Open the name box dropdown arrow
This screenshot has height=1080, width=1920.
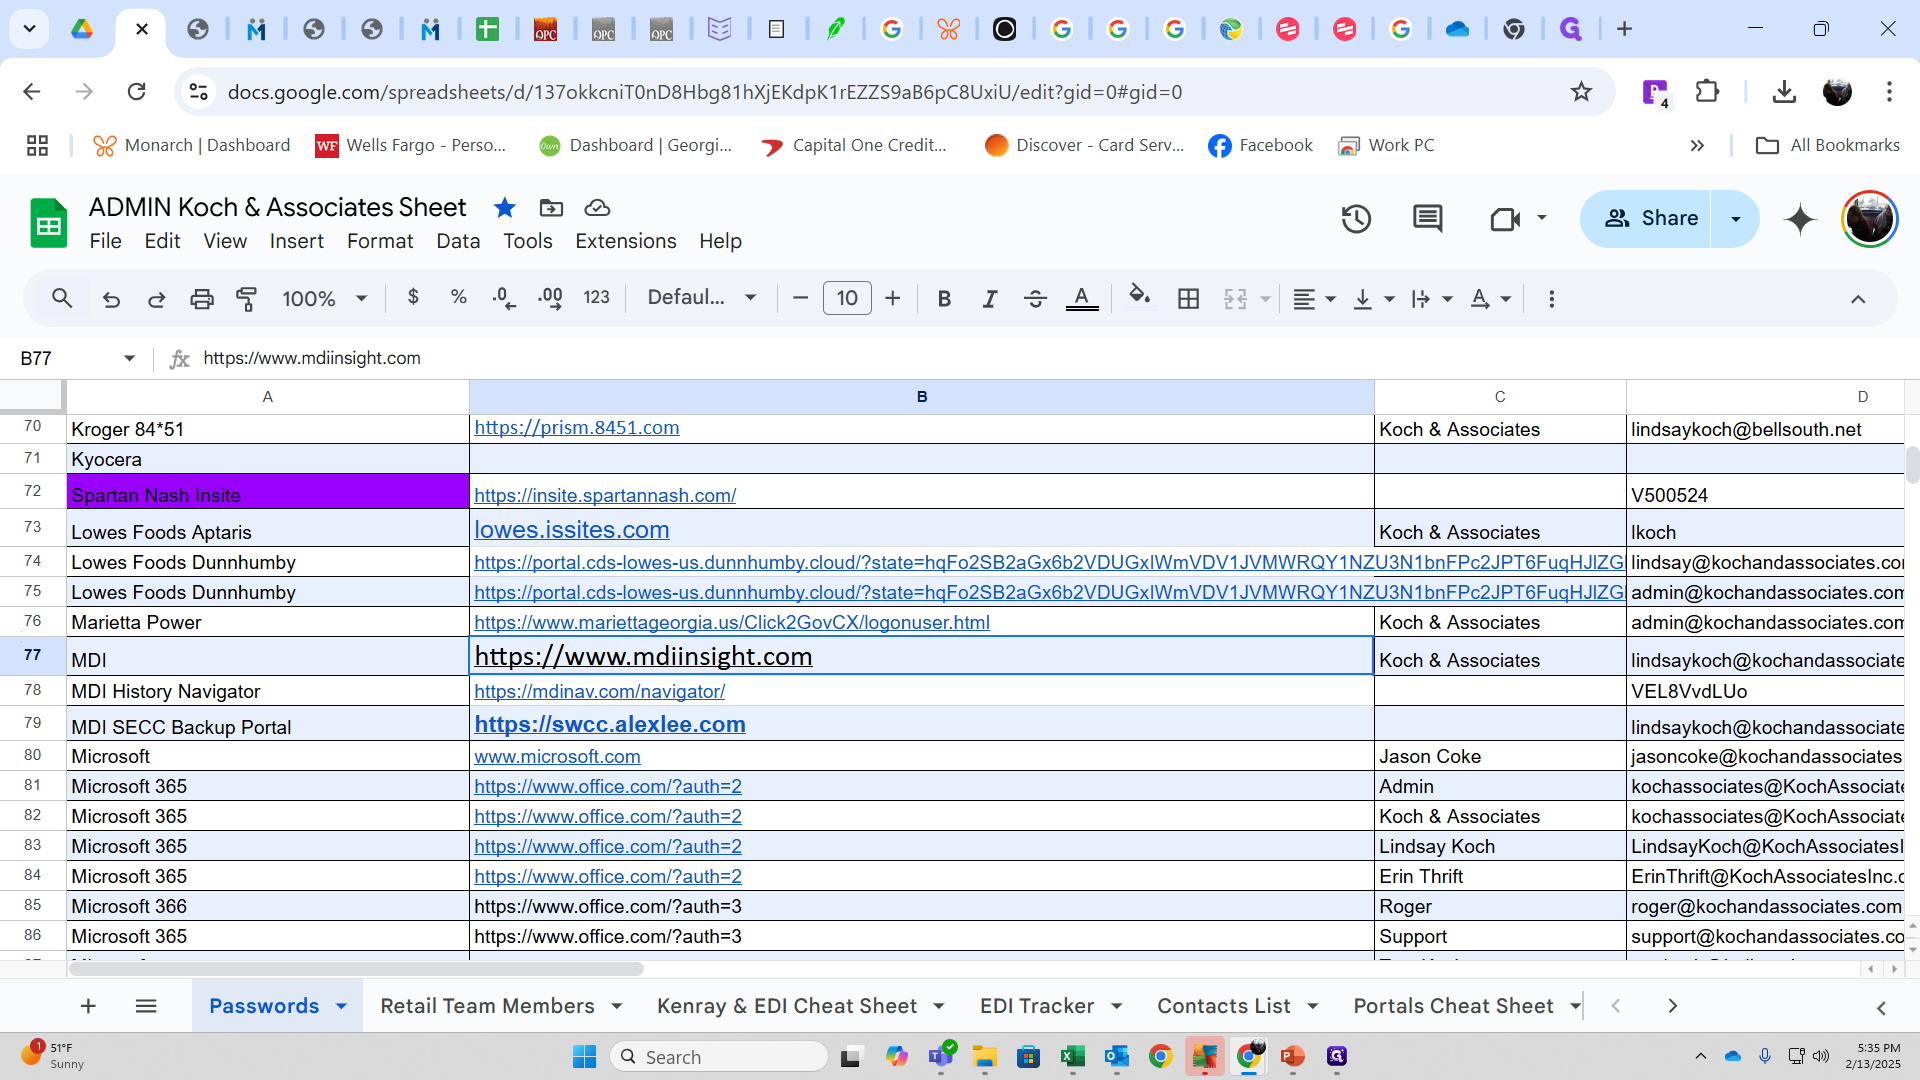pyautogui.click(x=129, y=358)
